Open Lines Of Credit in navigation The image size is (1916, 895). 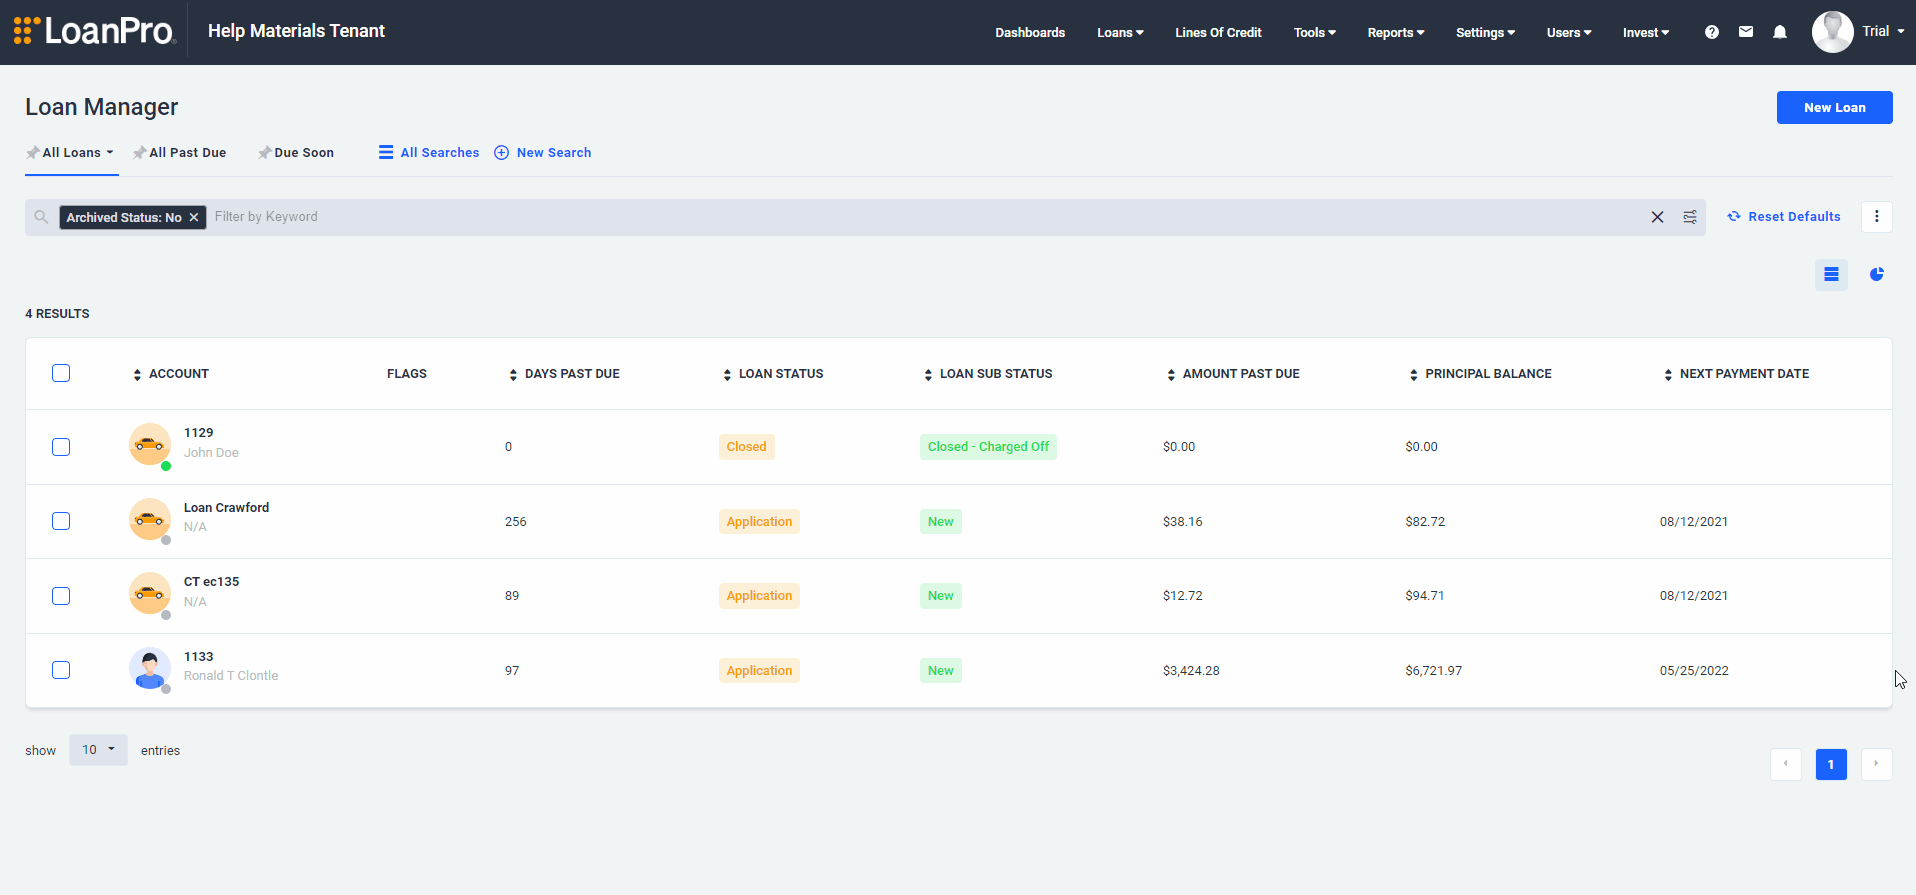(1218, 33)
